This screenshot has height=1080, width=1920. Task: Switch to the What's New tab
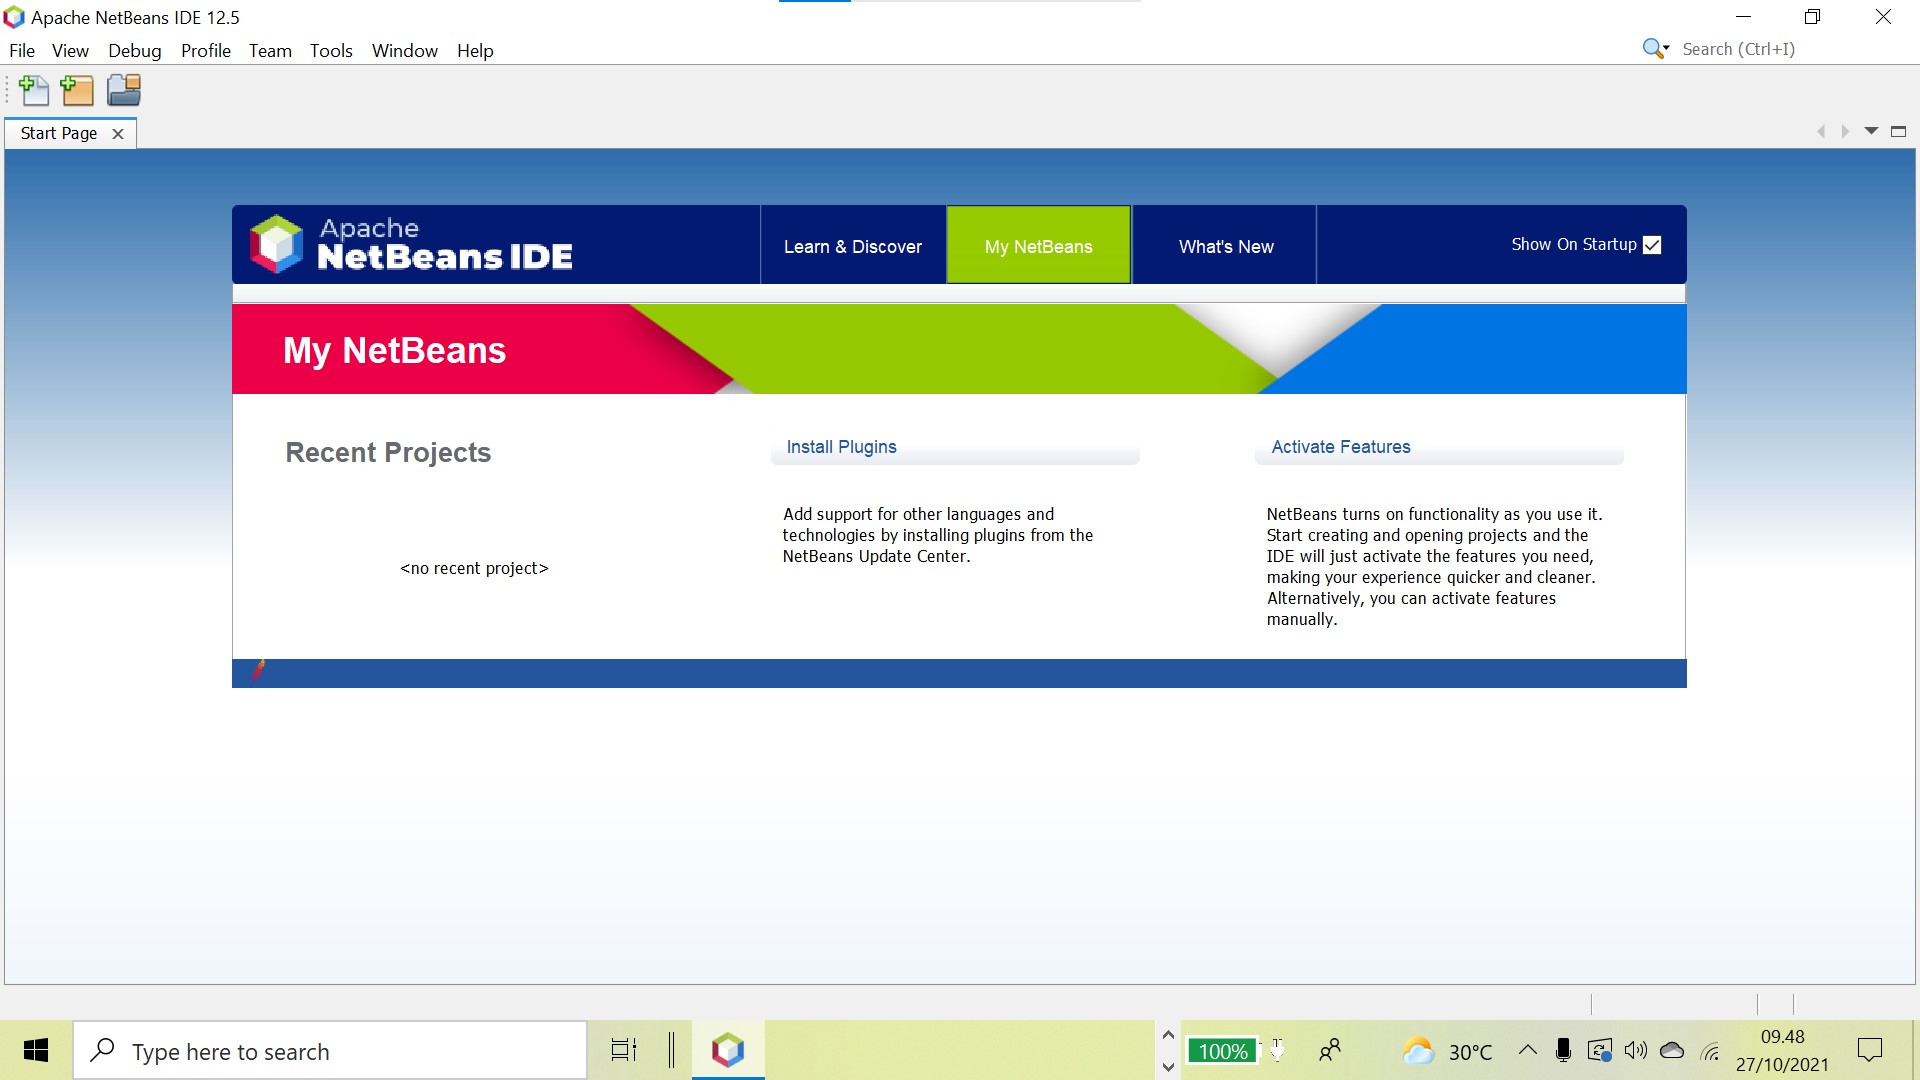click(1224, 245)
